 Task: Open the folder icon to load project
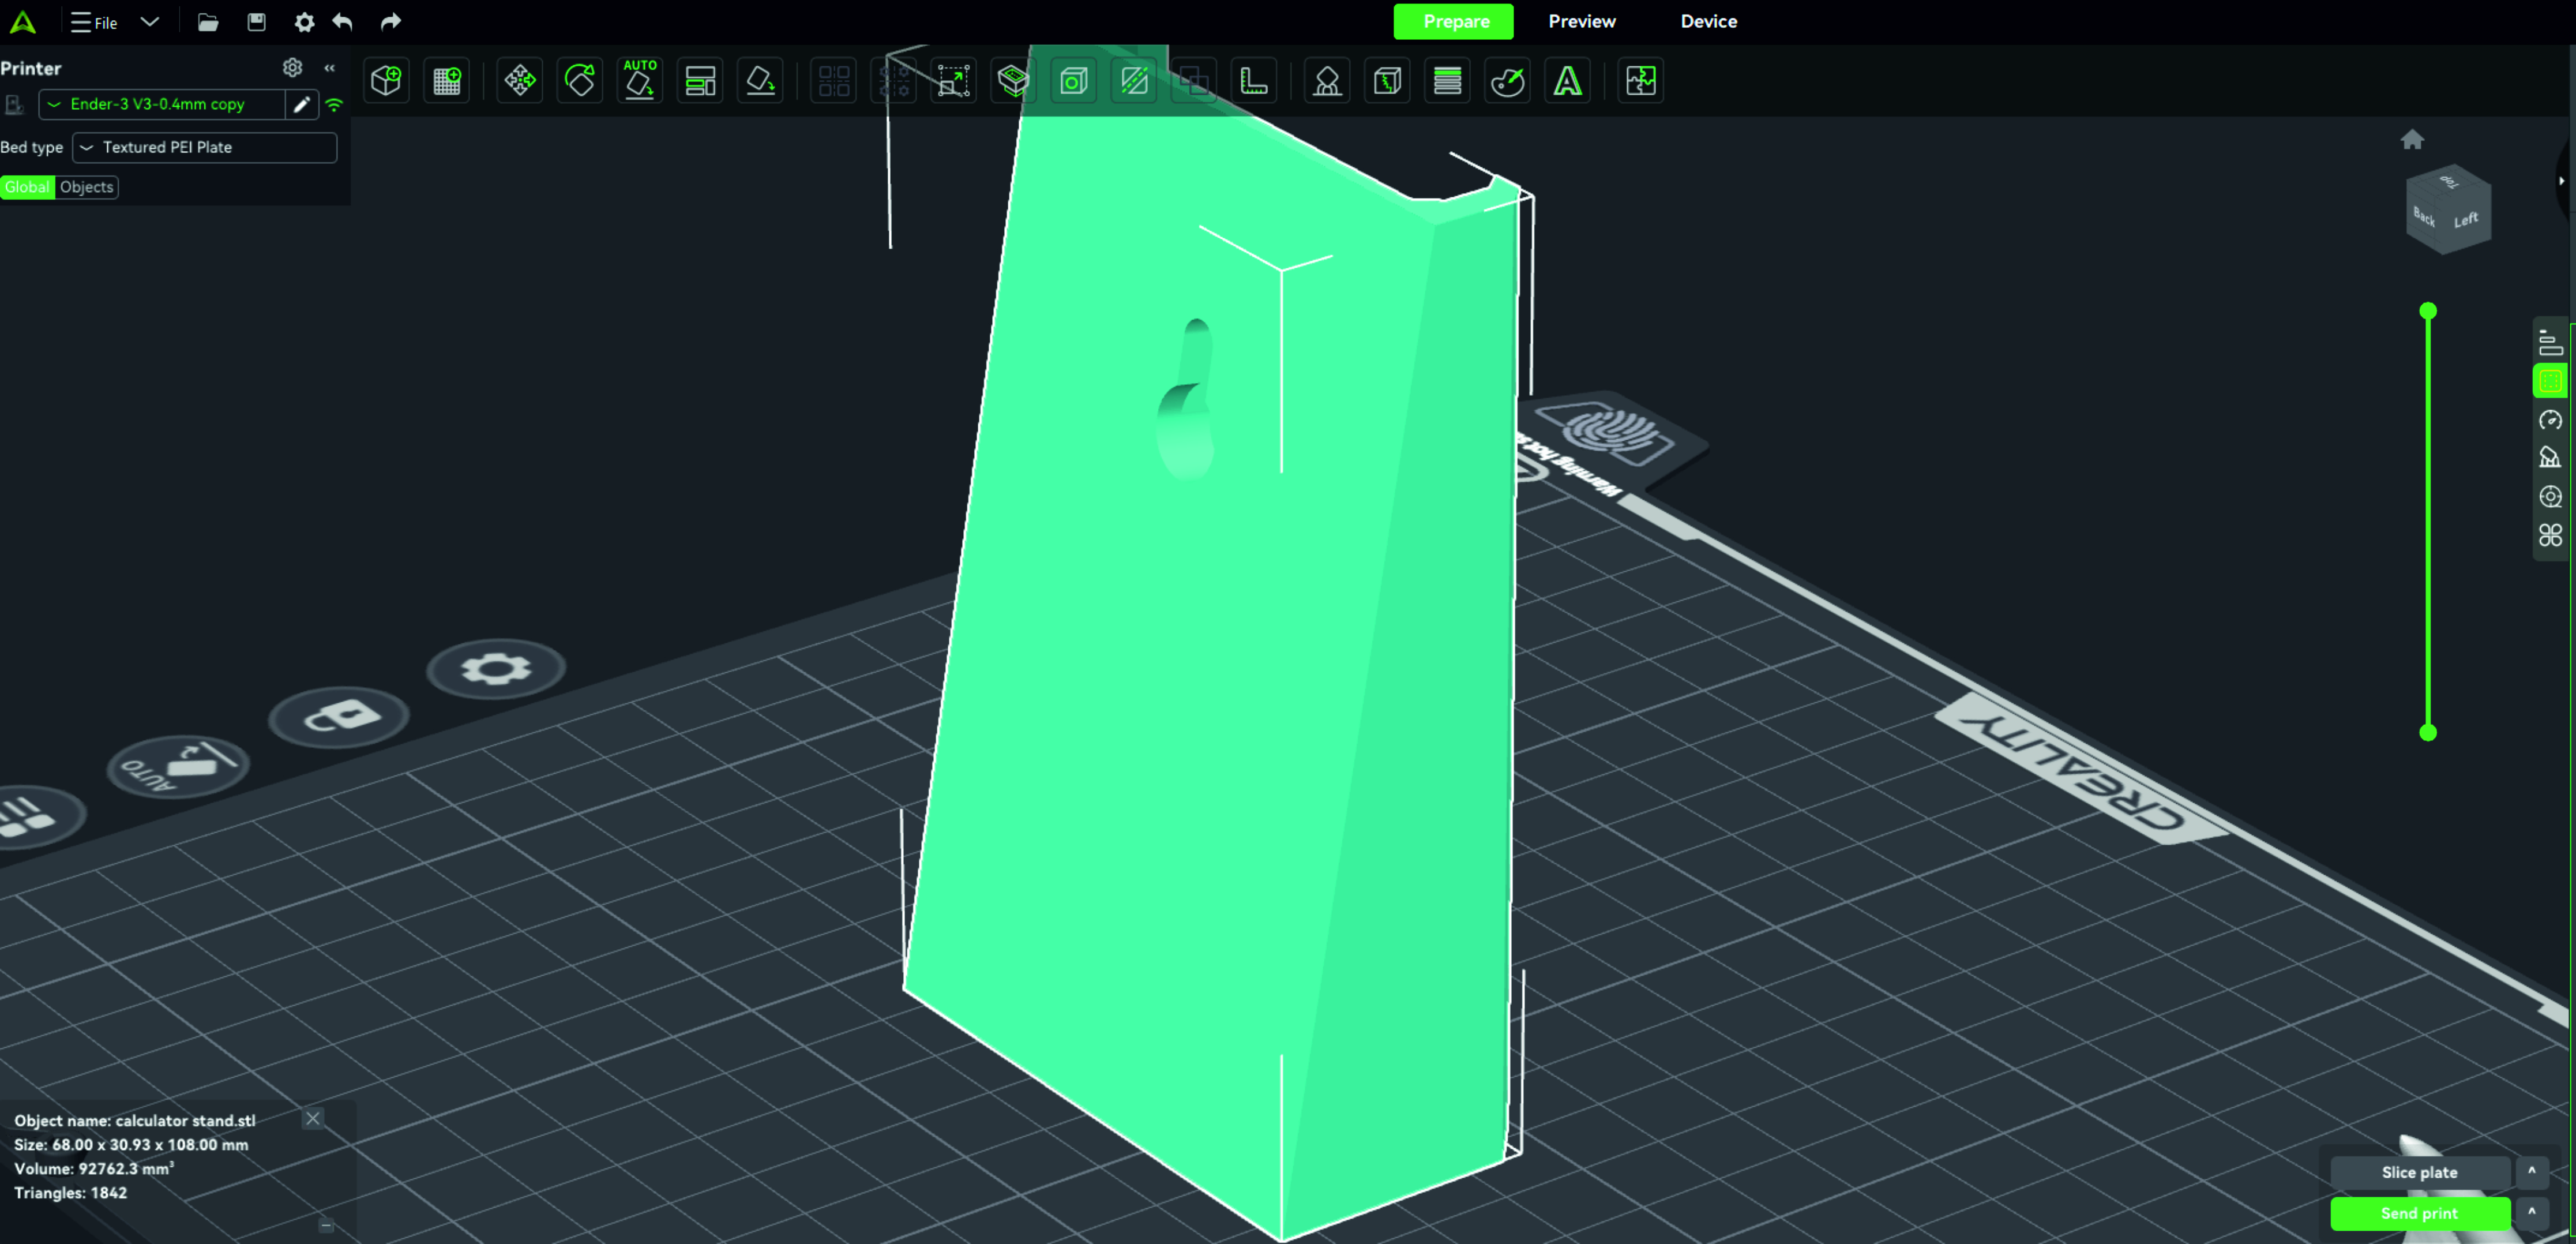(208, 21)
